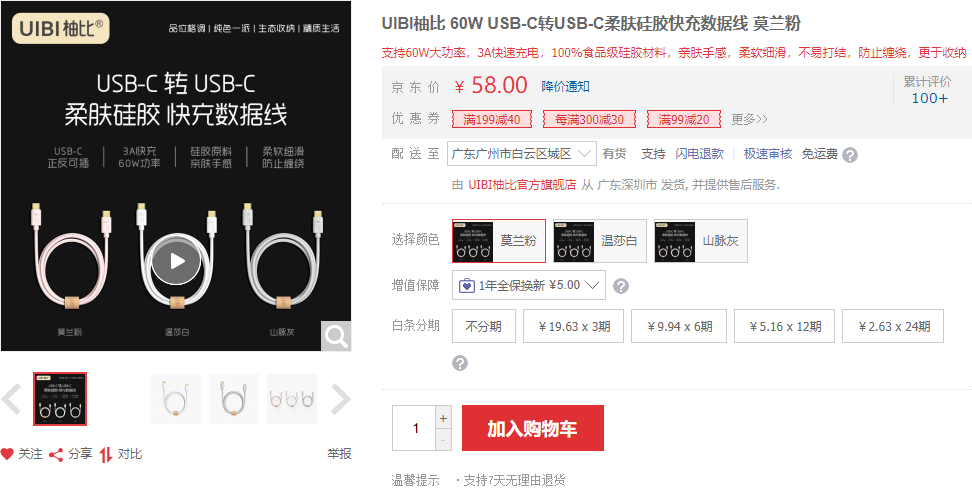Screen dimensions: 972x503
Task: Increase quantity with plus stepper
Action: (x=443, y=418)
